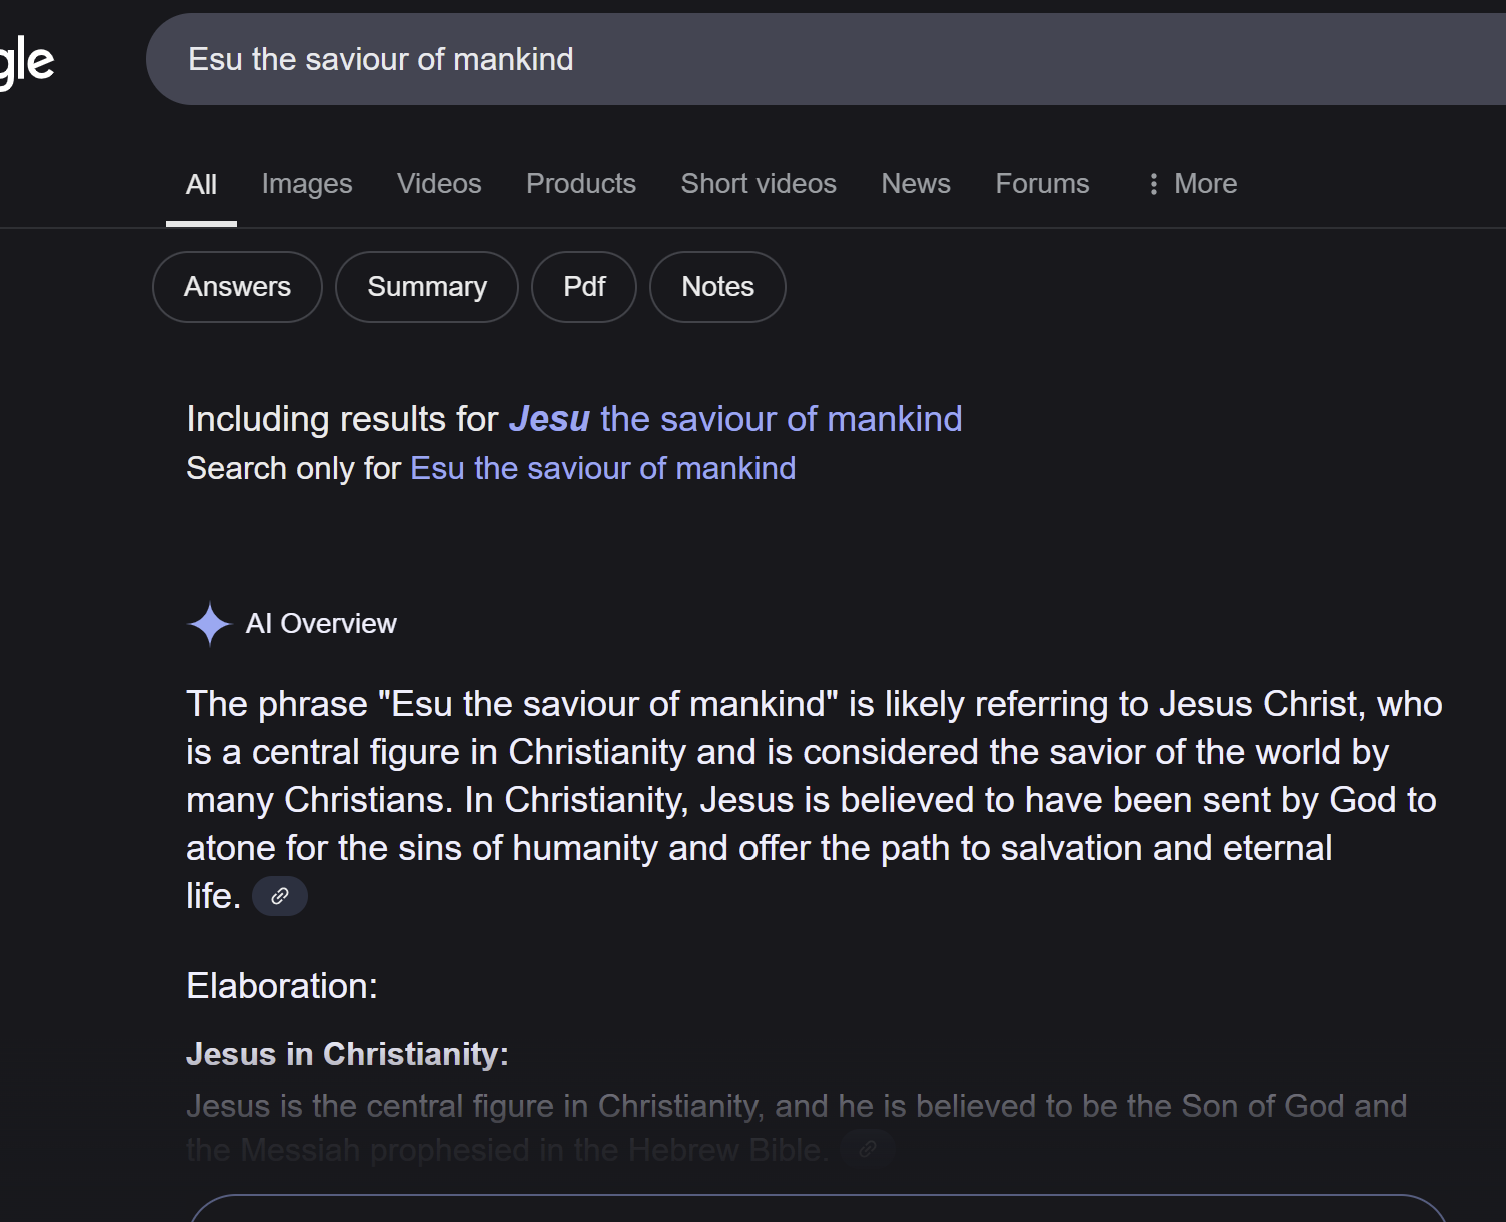Image resolution: width=1506 pixels, height=1222 pixels.
Task: Open the Videos results tab
Action: click(439, 184)
